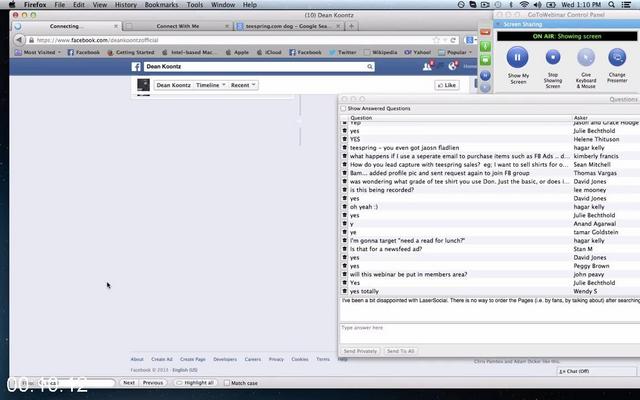640x400 pixels.
Task: Toggle Highlight all in find bar
Action: 196,383
